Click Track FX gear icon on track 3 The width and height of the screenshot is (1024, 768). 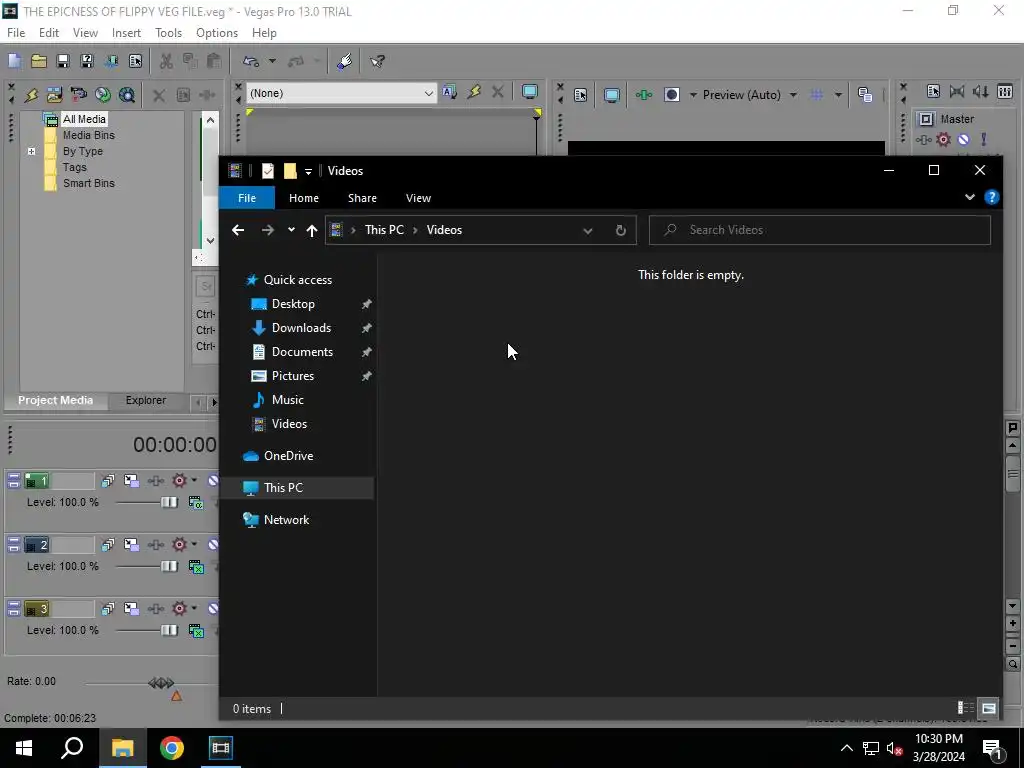[x=180, y=609]
